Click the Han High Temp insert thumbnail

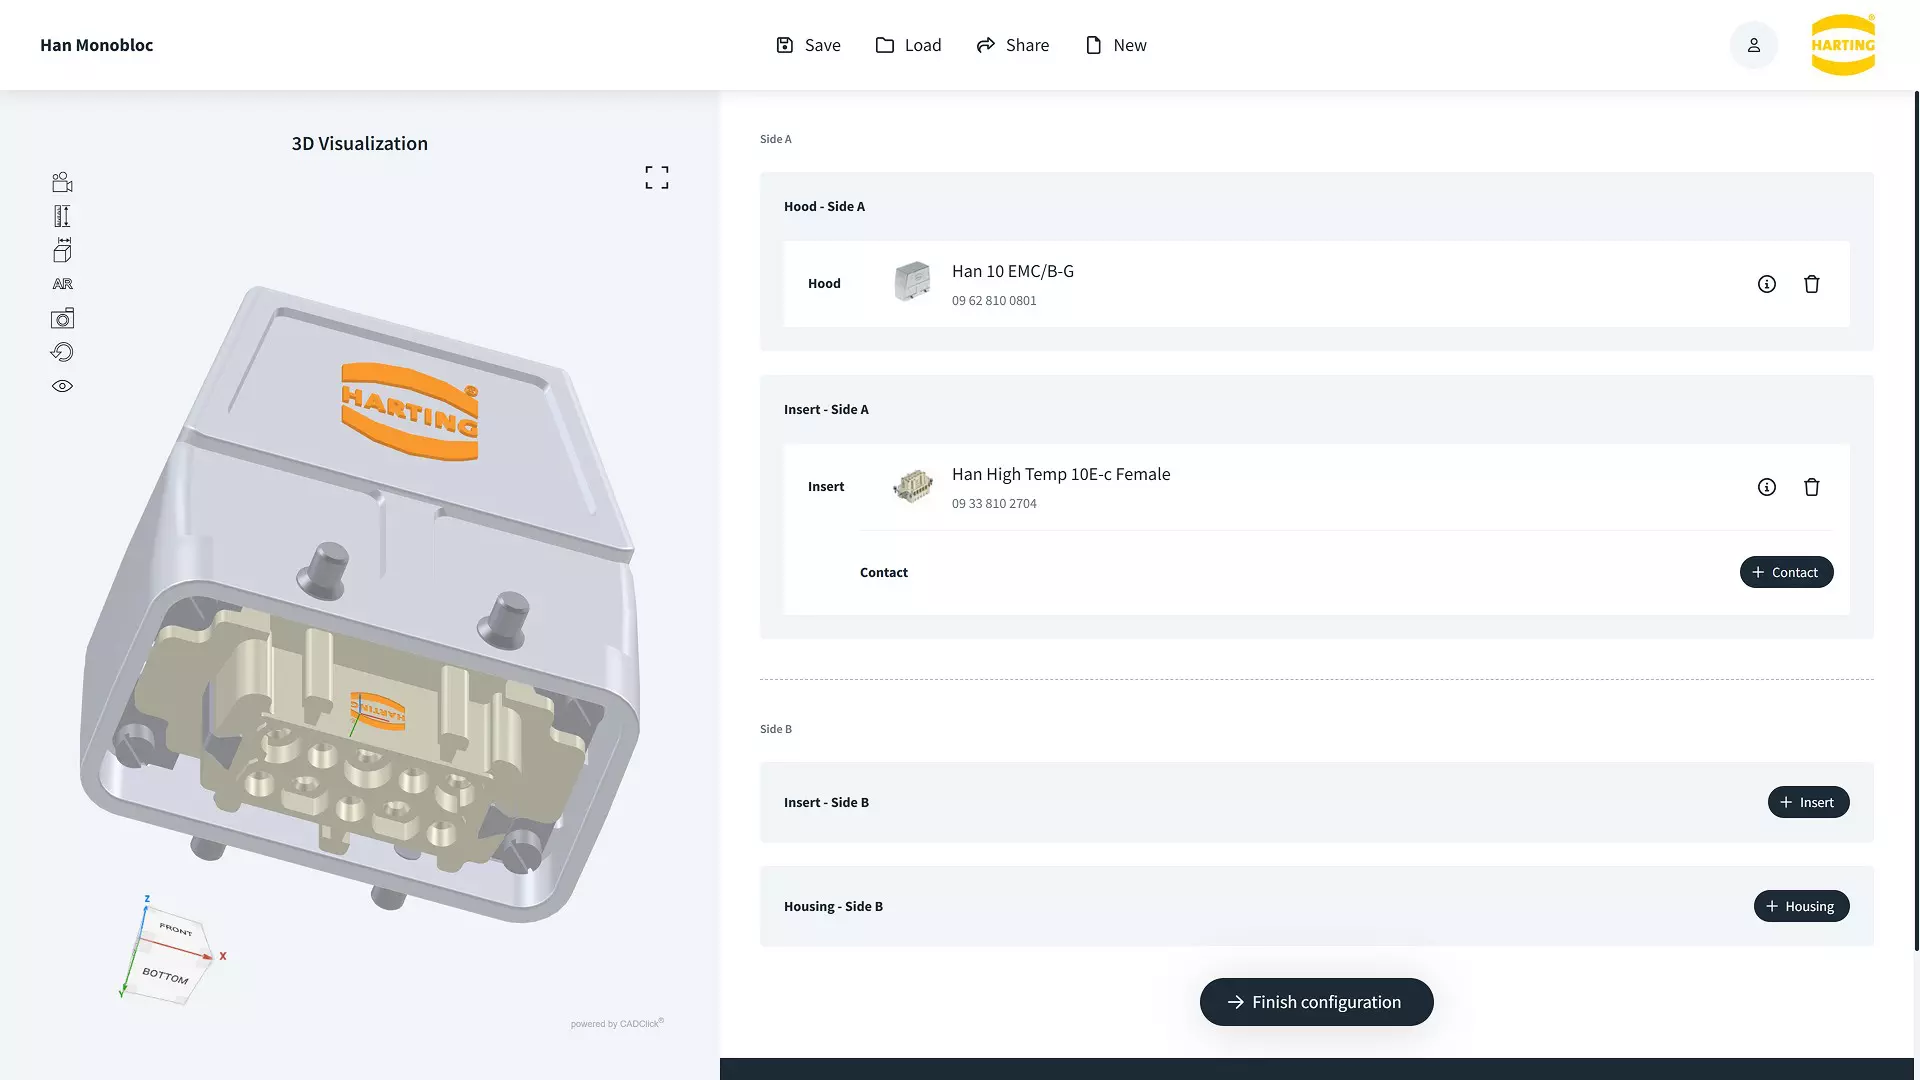912,487
